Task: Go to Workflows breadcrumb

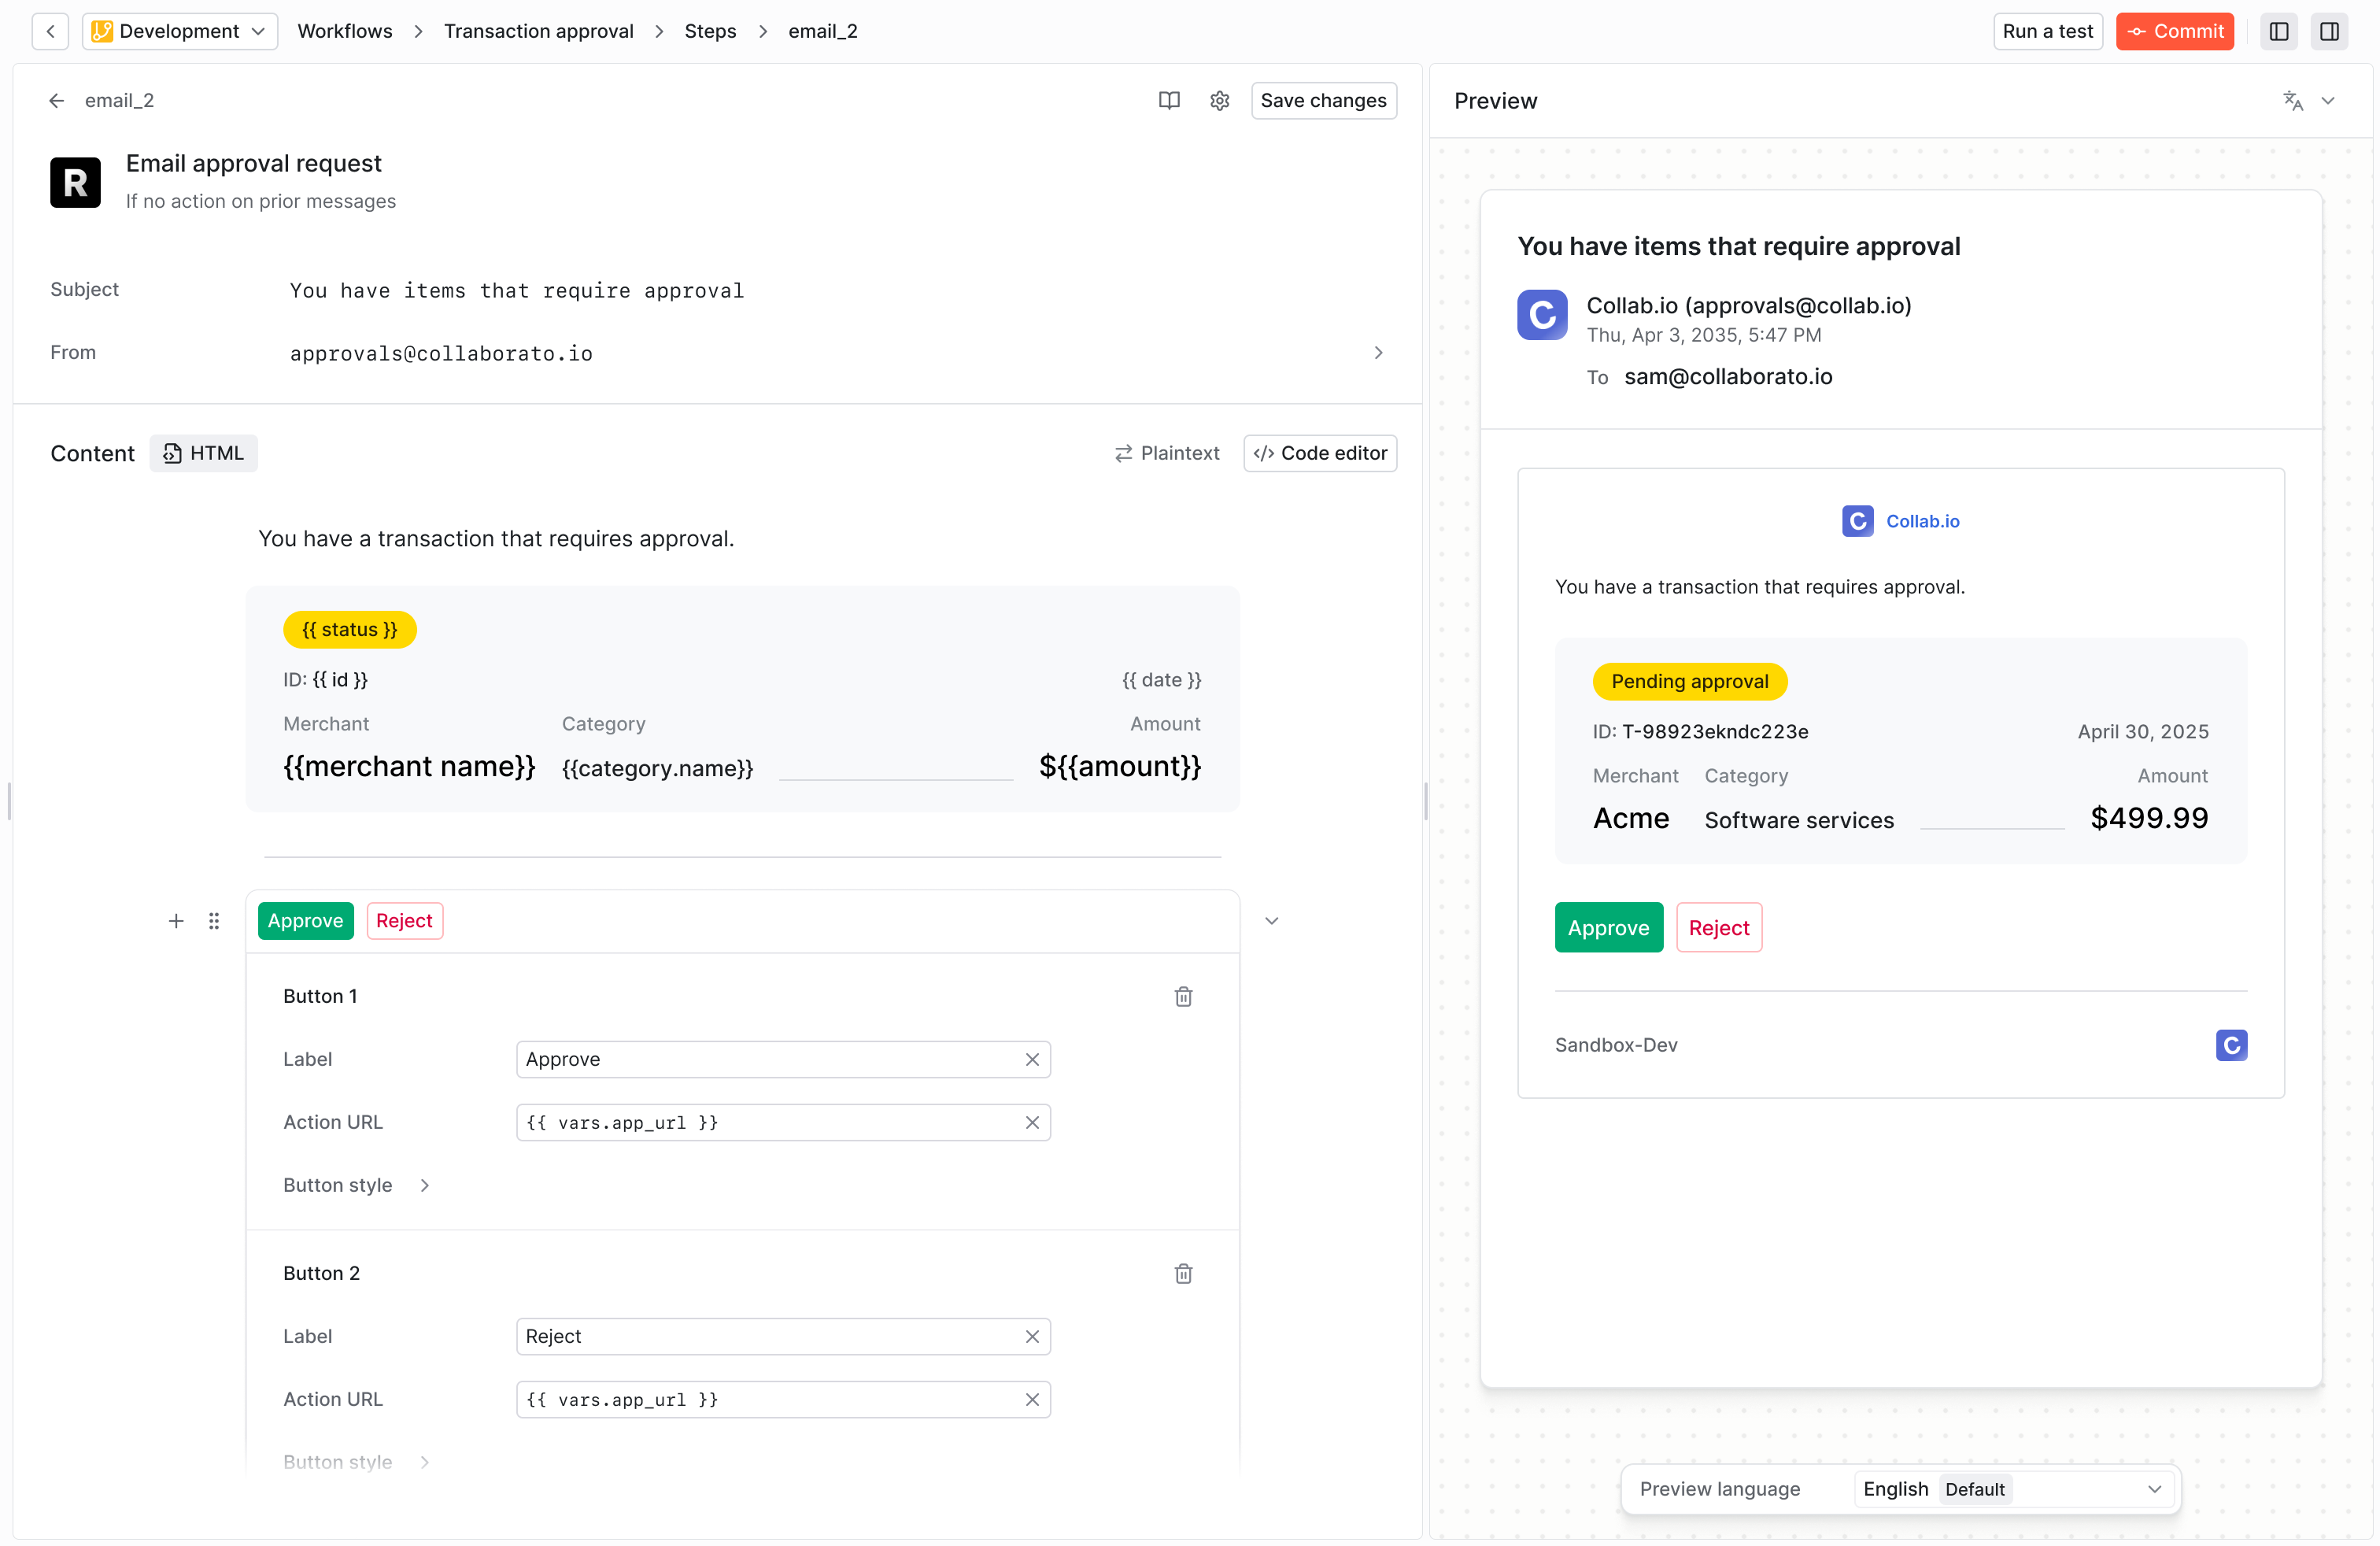Action: 345,31
